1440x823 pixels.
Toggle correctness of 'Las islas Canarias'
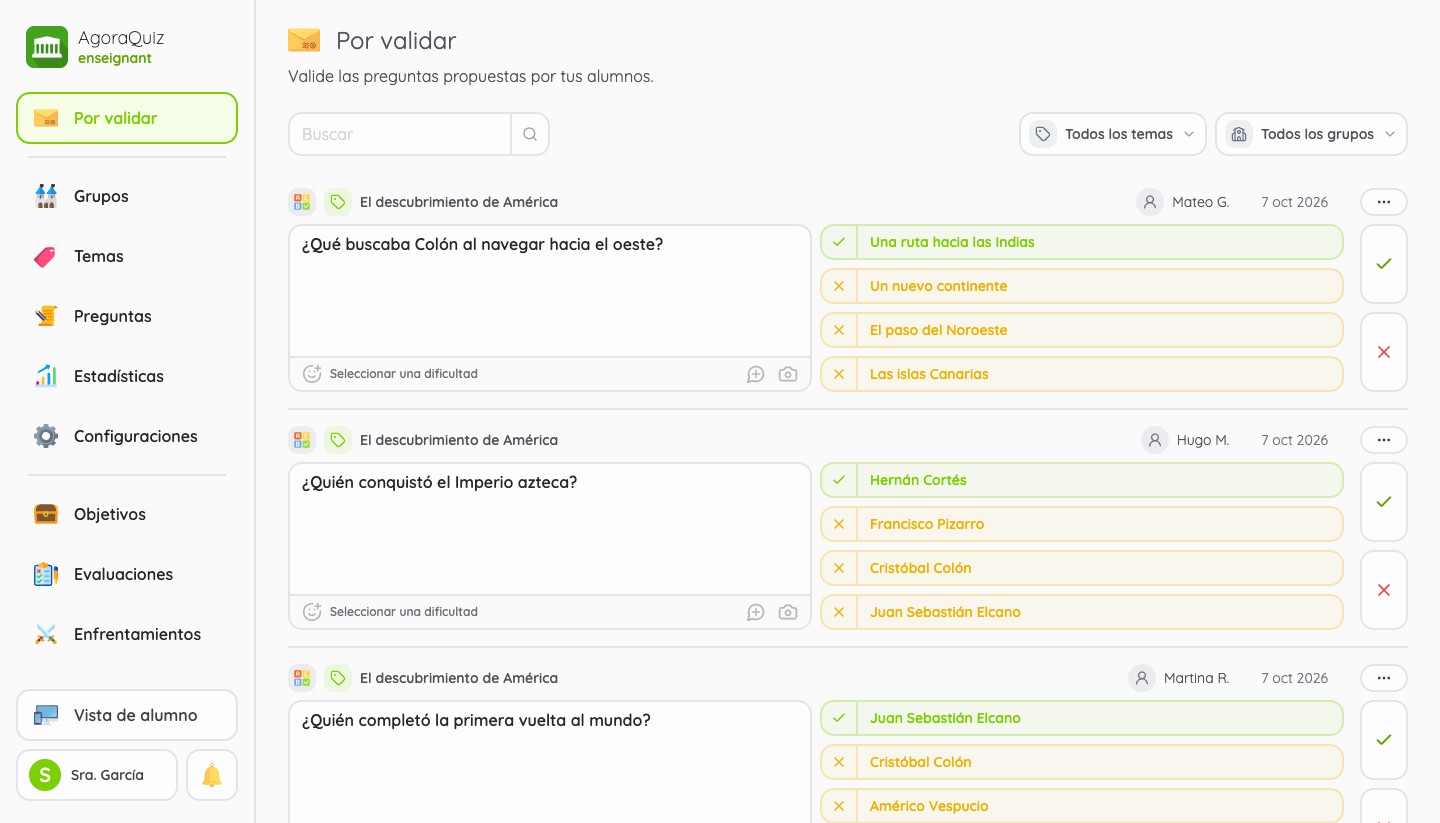point(839,374)
